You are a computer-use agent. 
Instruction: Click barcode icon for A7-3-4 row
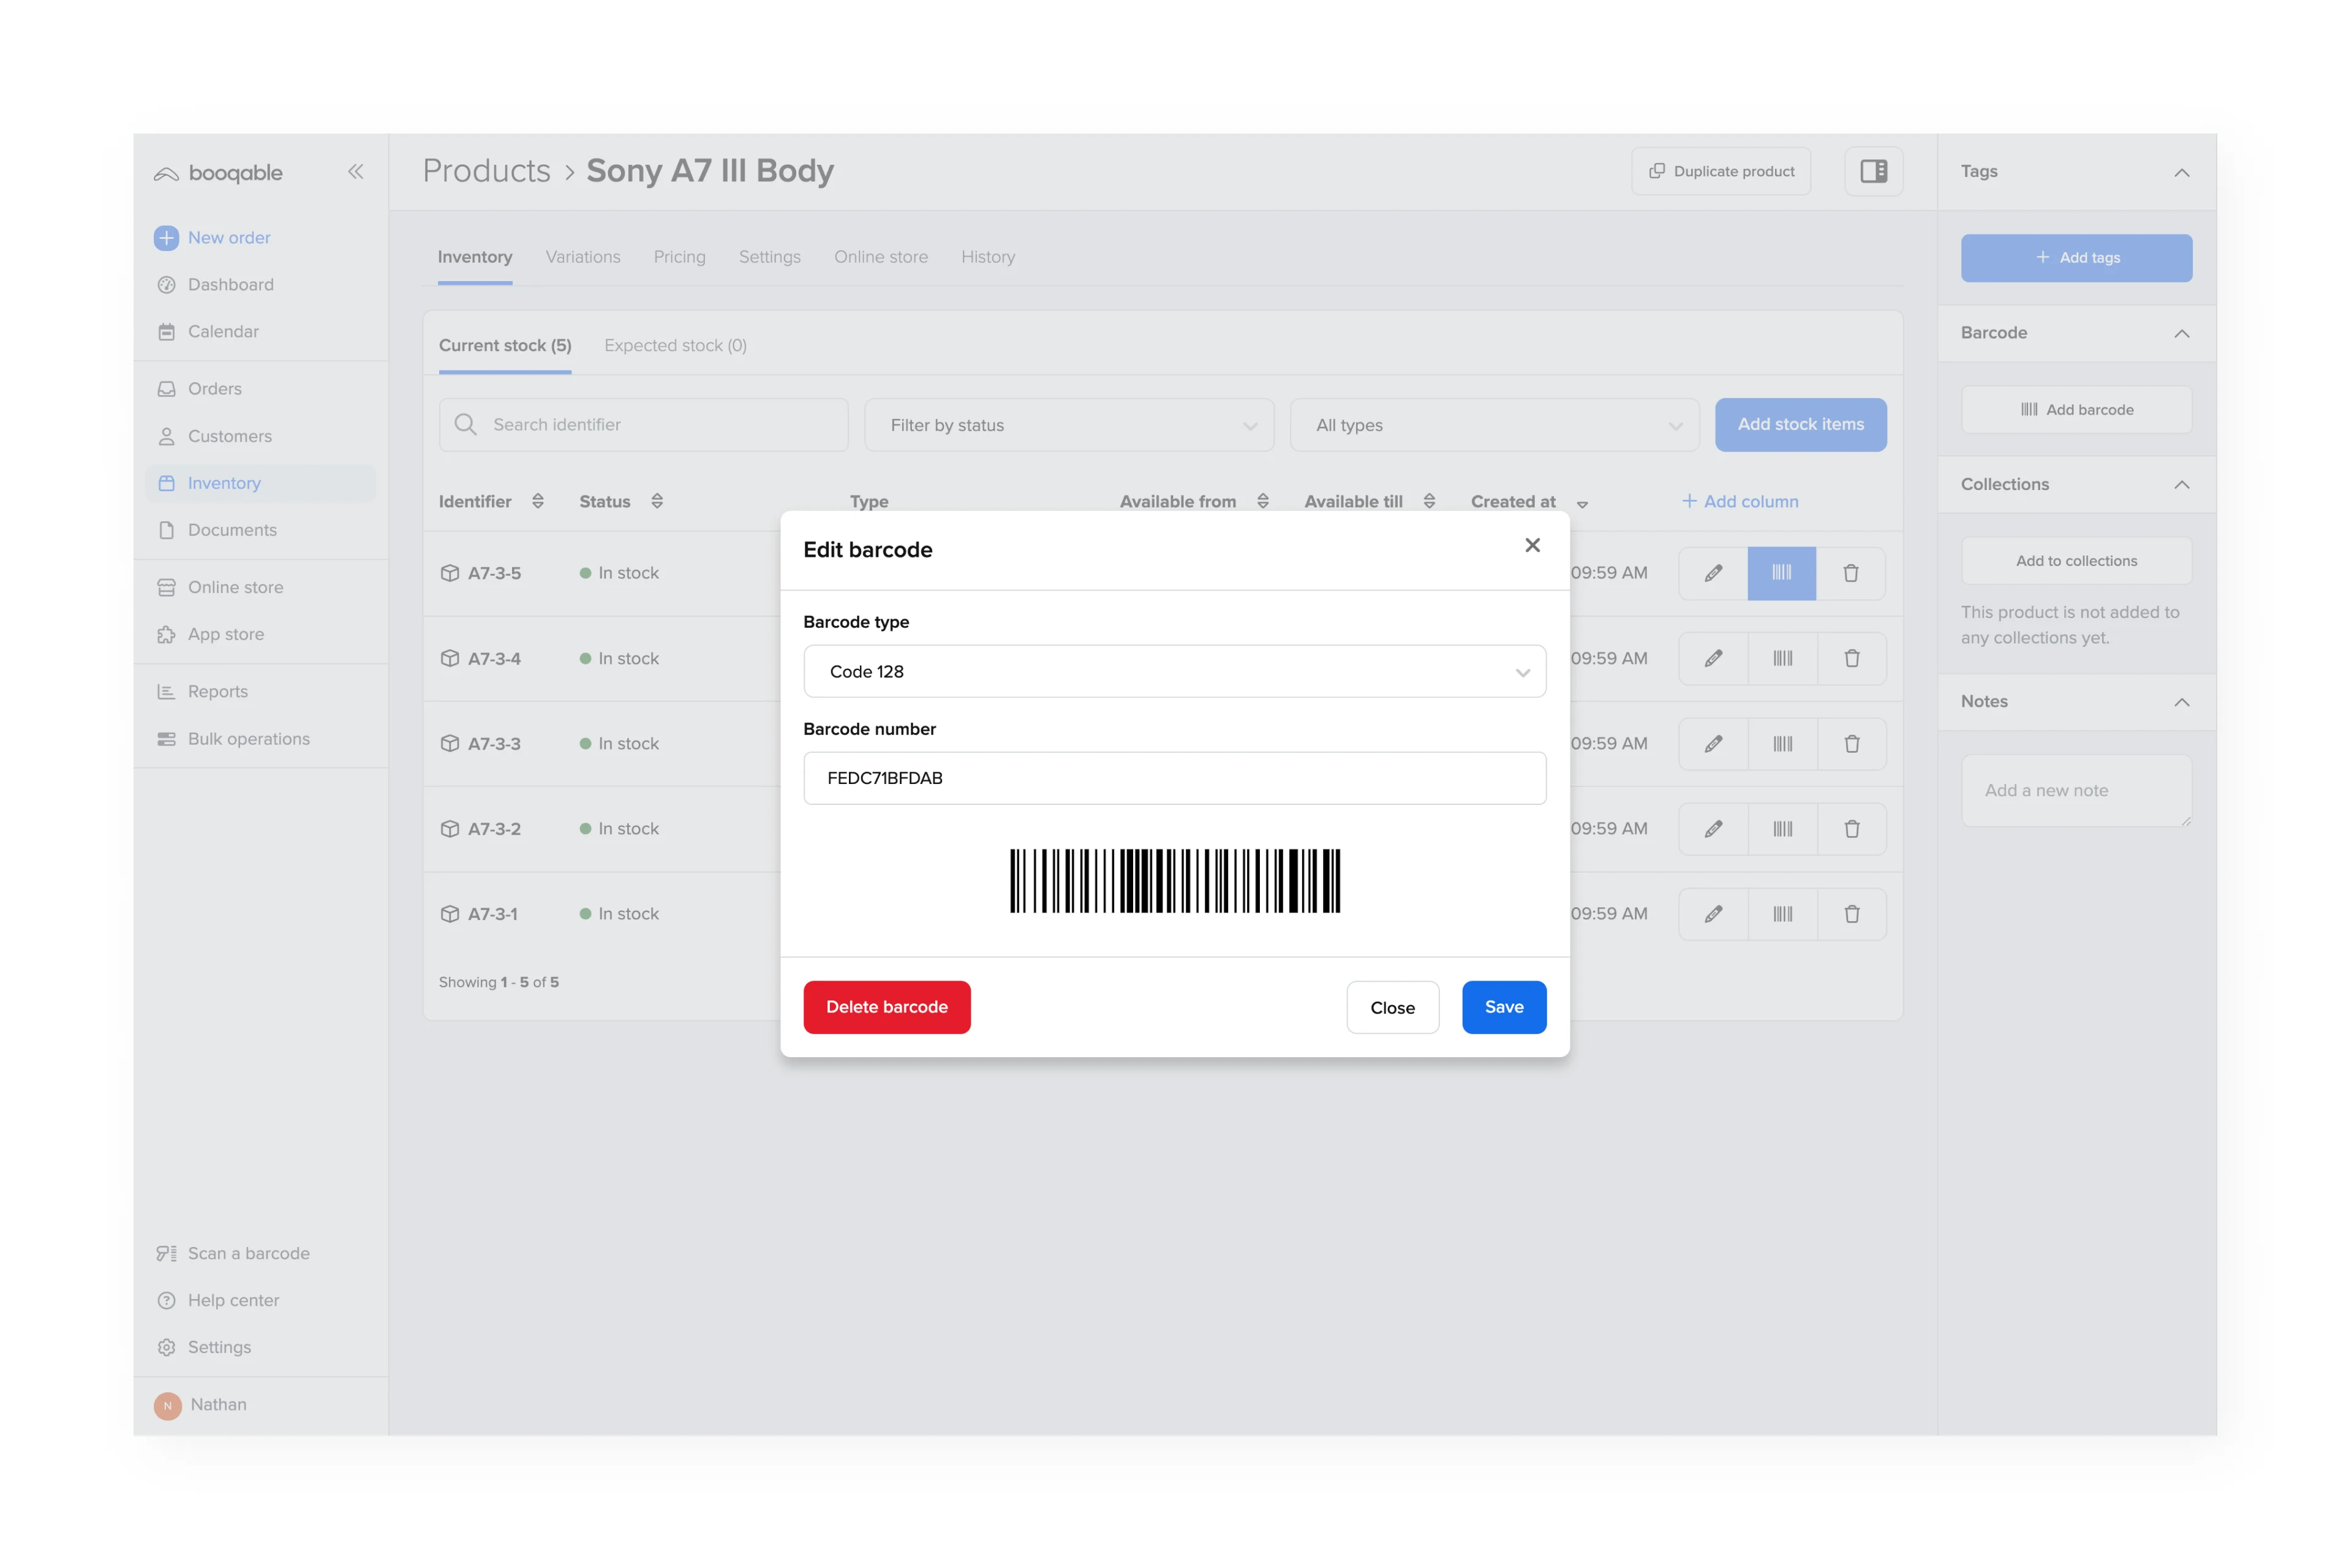(x=1782, y=658)
